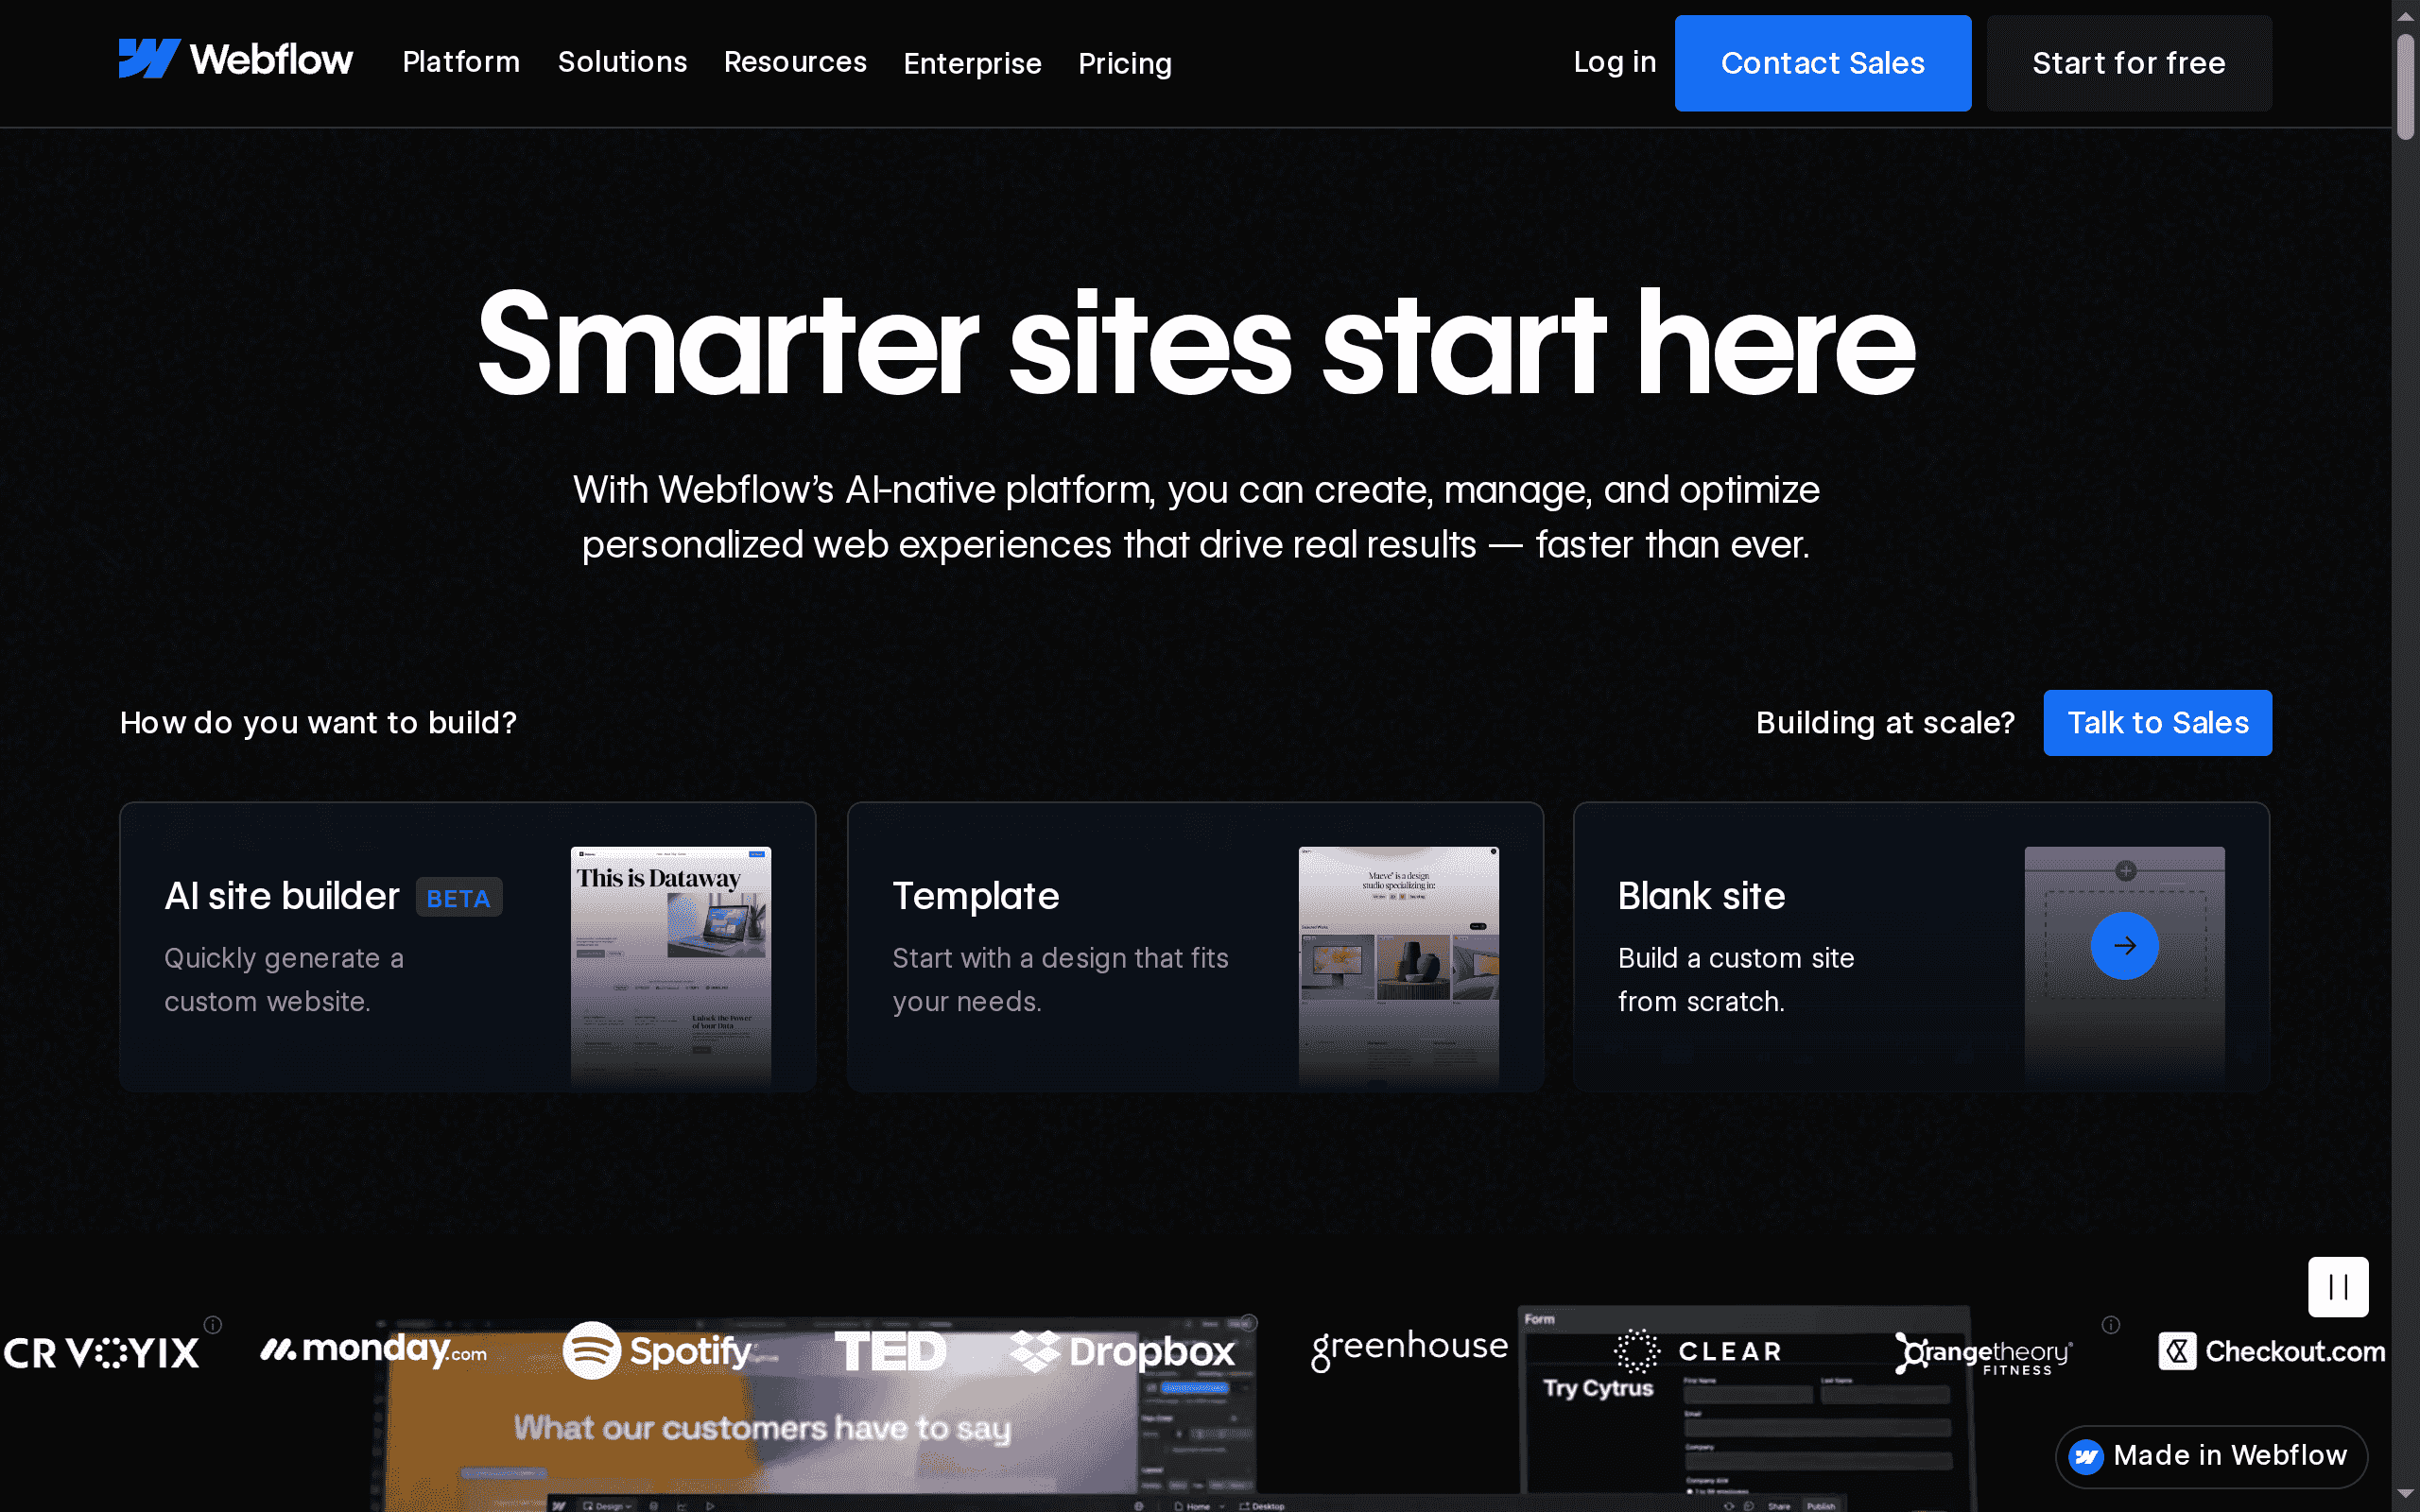Click the Checkout.com logo

click(x=2270, y=1350)
